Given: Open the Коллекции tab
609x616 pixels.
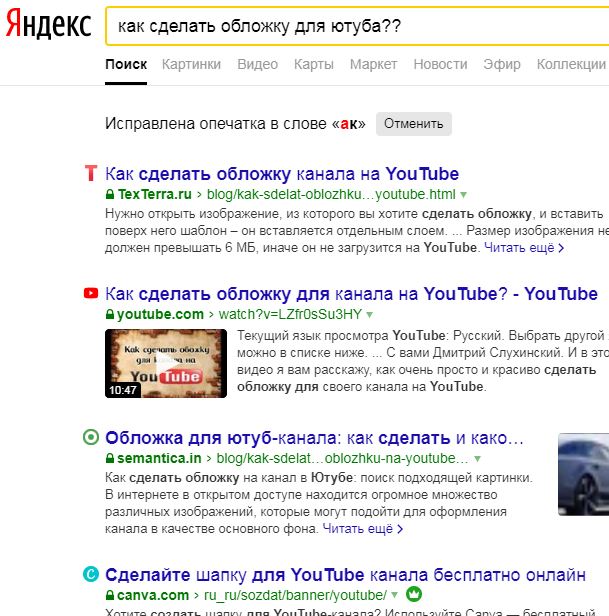Looking at the screenshot, I should (x=571, y=64).
